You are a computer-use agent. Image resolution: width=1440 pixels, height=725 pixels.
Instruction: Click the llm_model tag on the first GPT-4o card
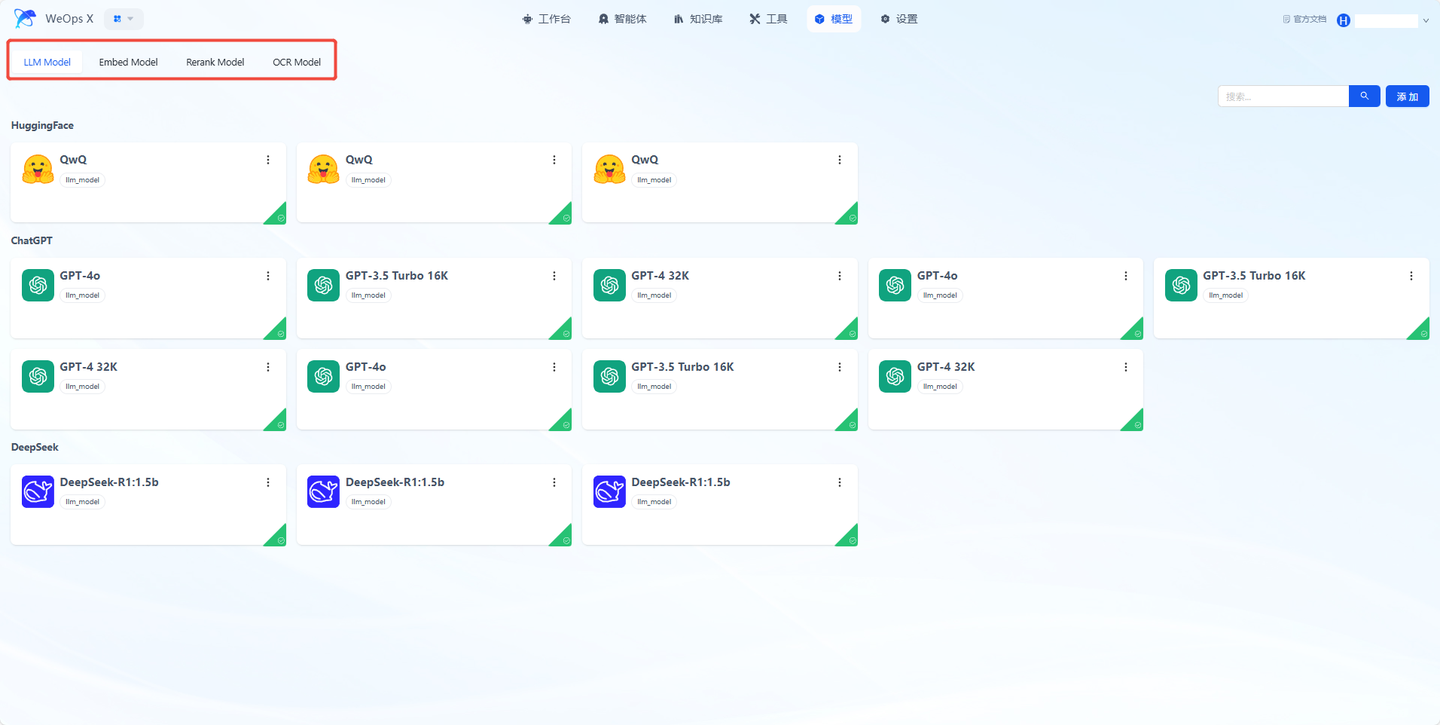pyautogui.click(x=82, y=296)
